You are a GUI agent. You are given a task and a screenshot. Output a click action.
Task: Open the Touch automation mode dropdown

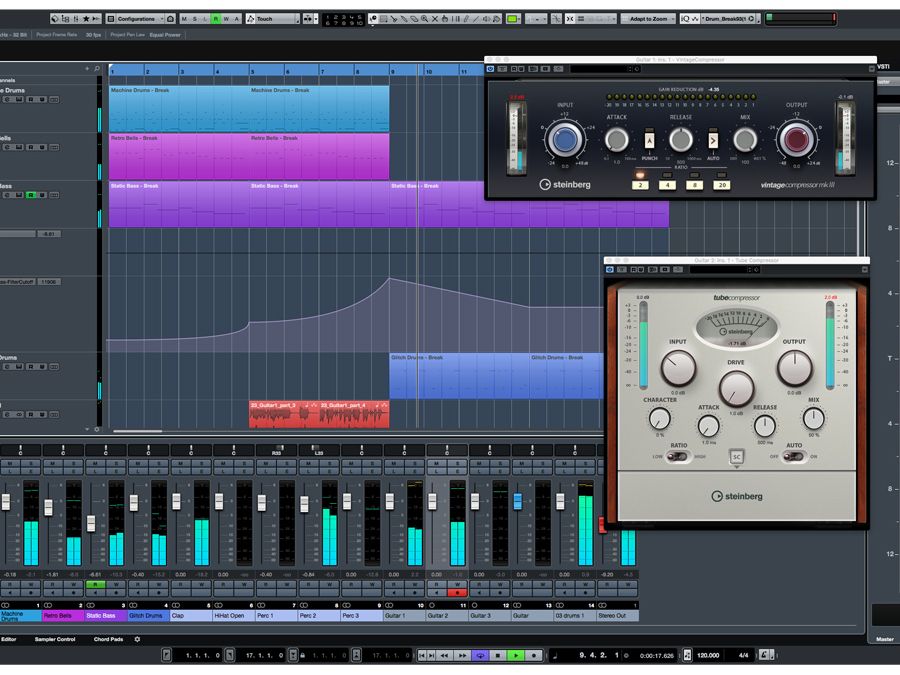(x=274, y=19)
